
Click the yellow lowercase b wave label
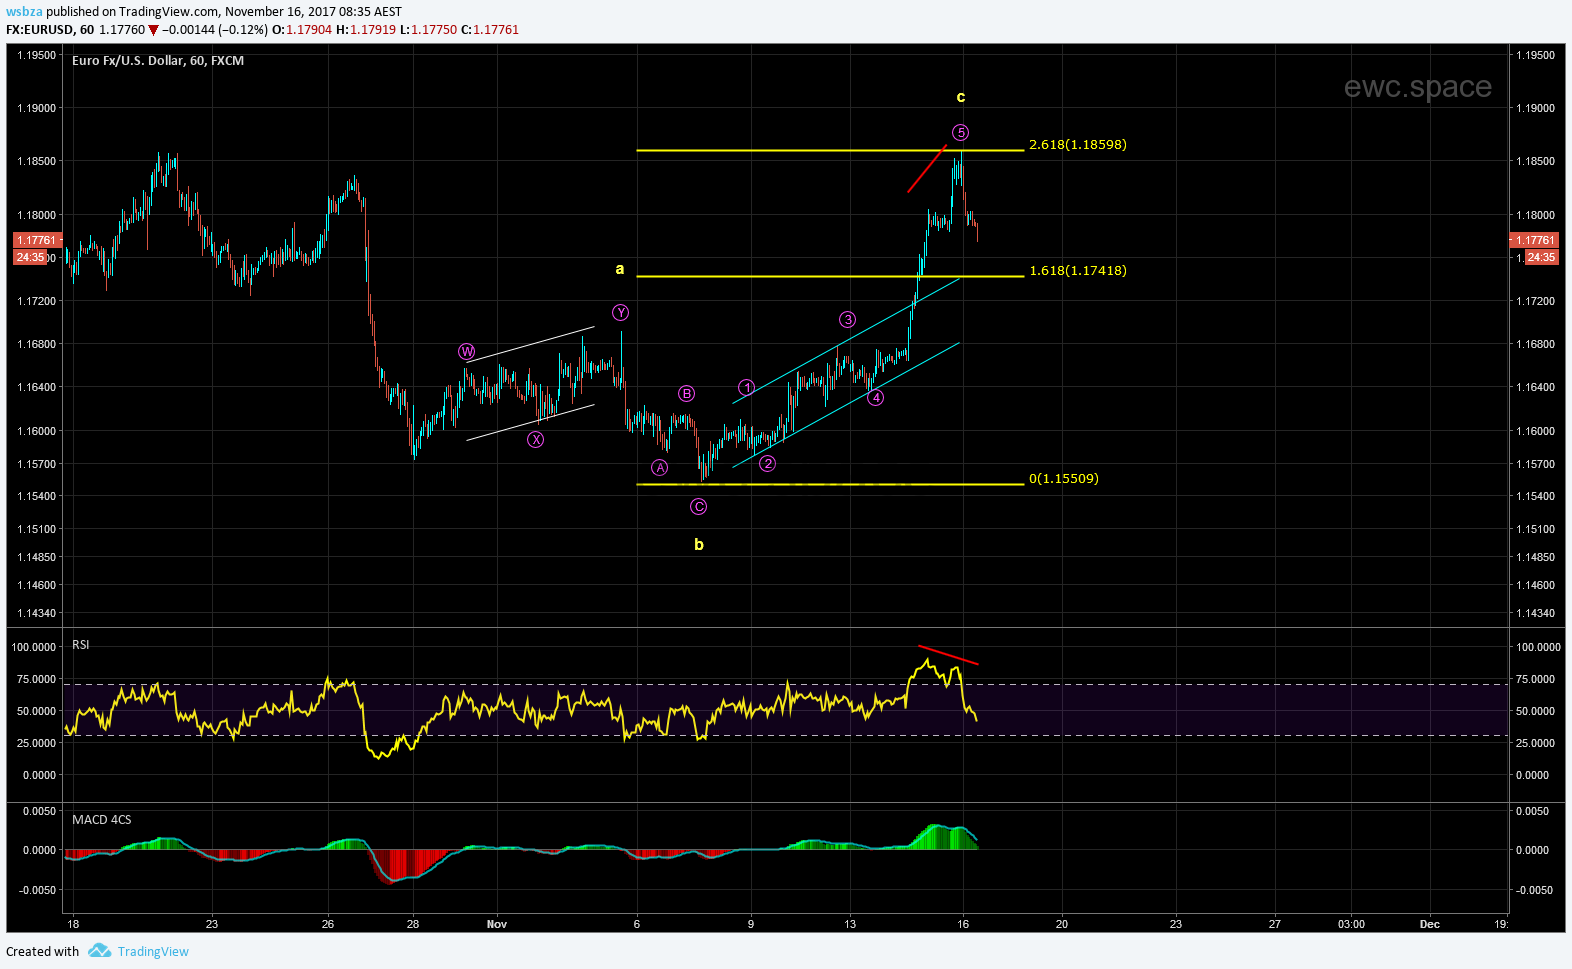pyautogui.click(x=699, y=545)
